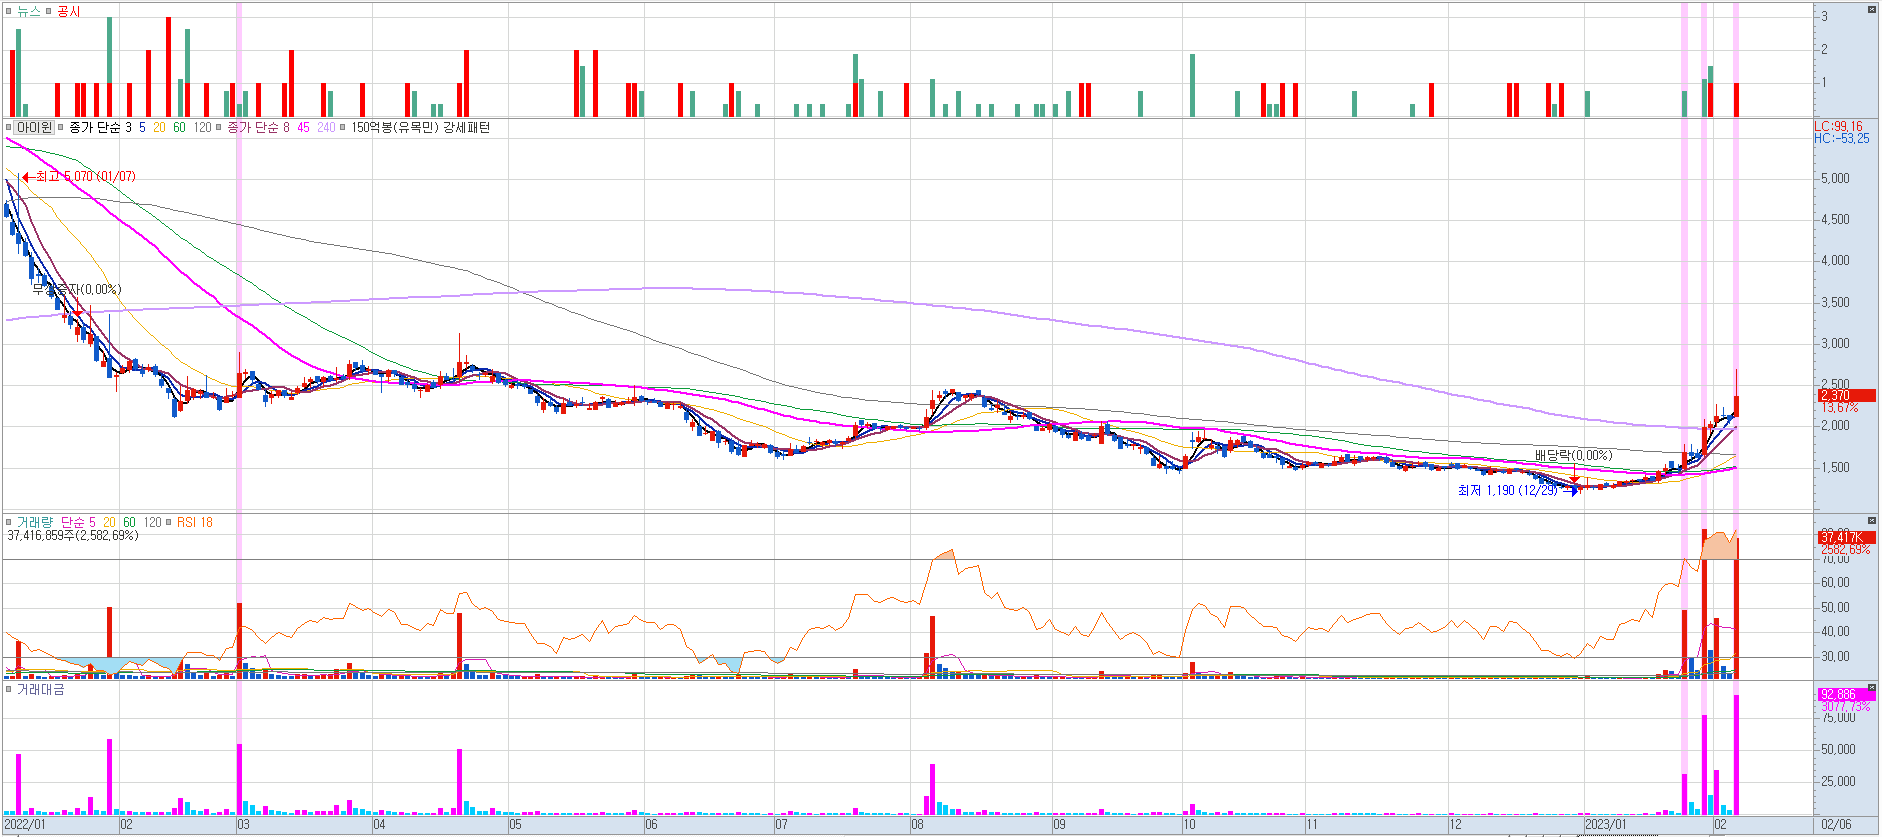
Task: Close the 거래대금 panel
Action: point(1872,688)
